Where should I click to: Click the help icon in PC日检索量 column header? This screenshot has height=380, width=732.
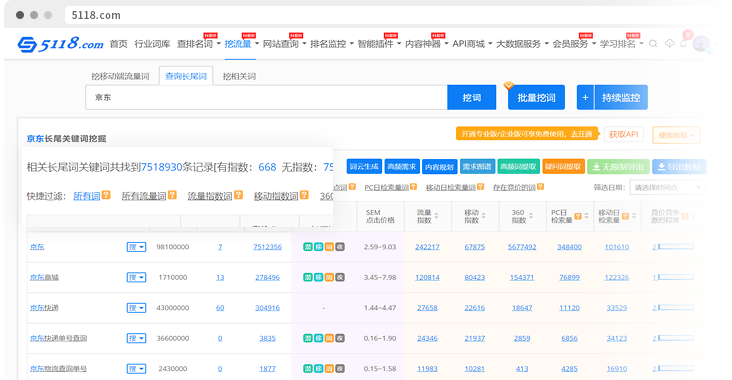point(578,216)
